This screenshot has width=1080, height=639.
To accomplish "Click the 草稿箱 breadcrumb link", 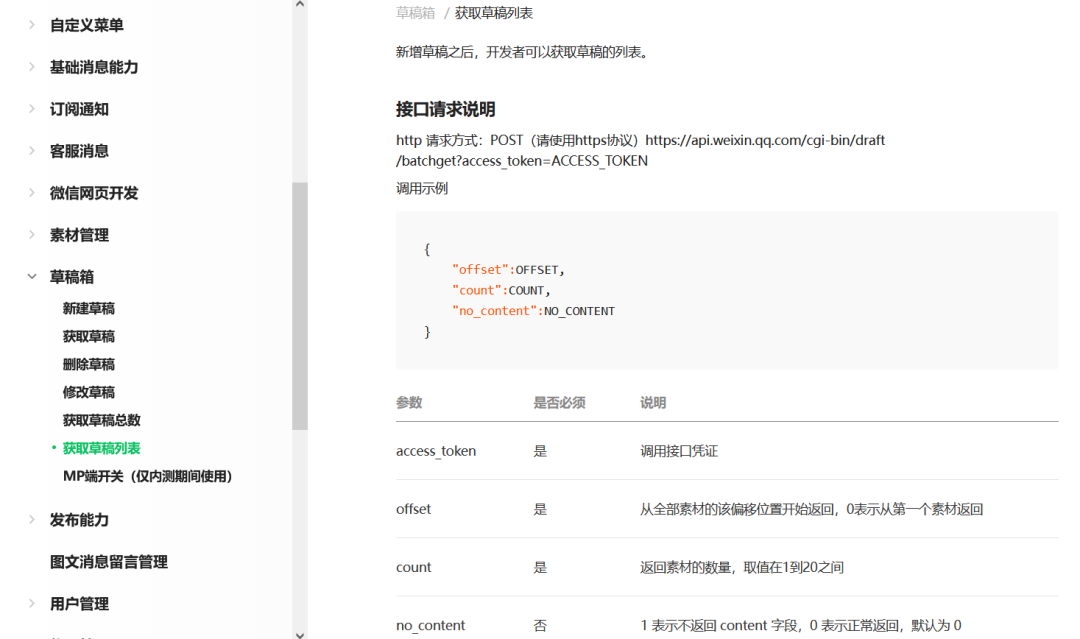I will (x=415, y=13).
